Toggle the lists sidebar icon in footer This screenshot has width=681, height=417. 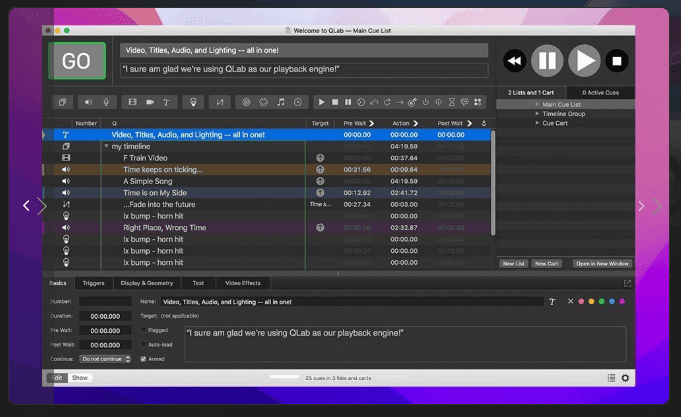tap(611, 378)
